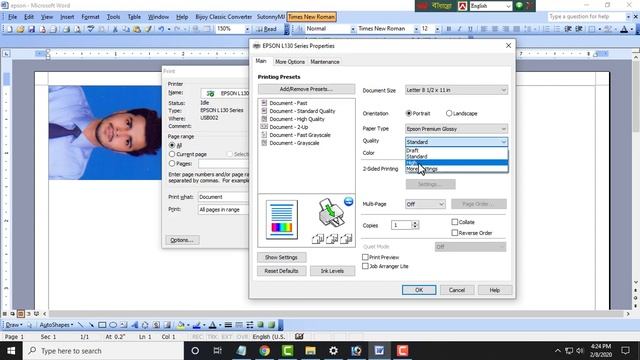
Task: Click the drawing toolbar Font Color icon
Action: pos(212,325)
